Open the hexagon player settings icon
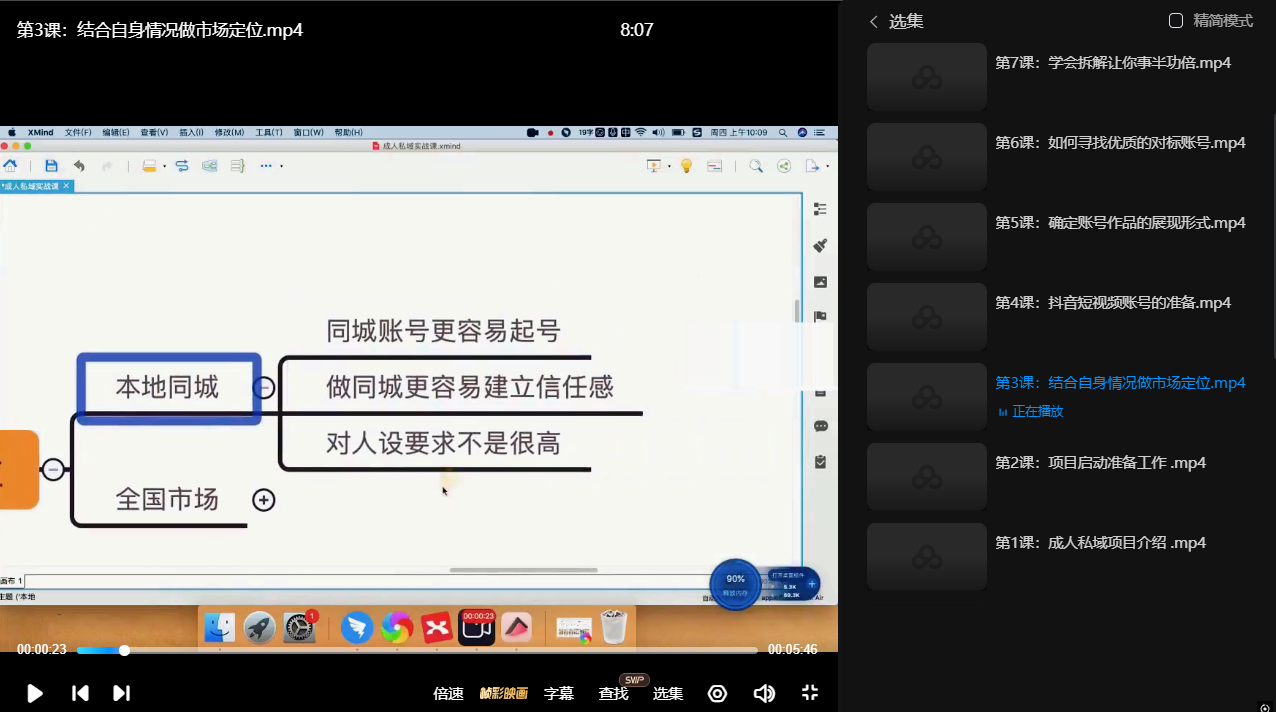The image size is (1276, 712). click(x=717, y=693)
